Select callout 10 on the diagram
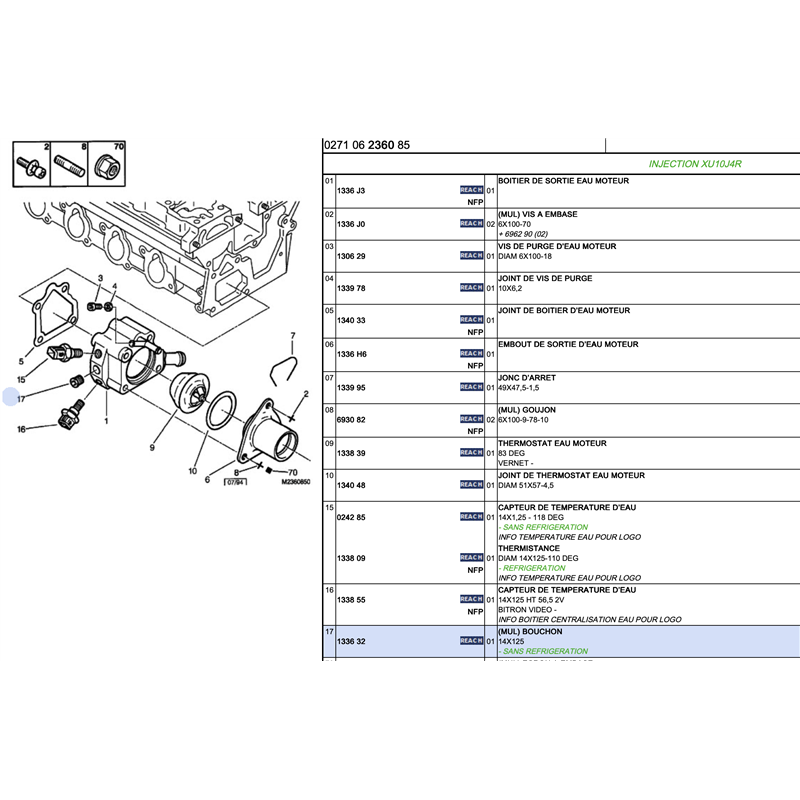This screenshot has height=800, width=800. (x=192, y=471)
